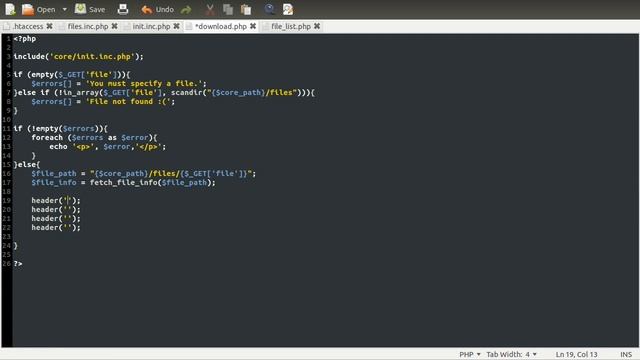Click the closing ?> tag

(18, 264)
